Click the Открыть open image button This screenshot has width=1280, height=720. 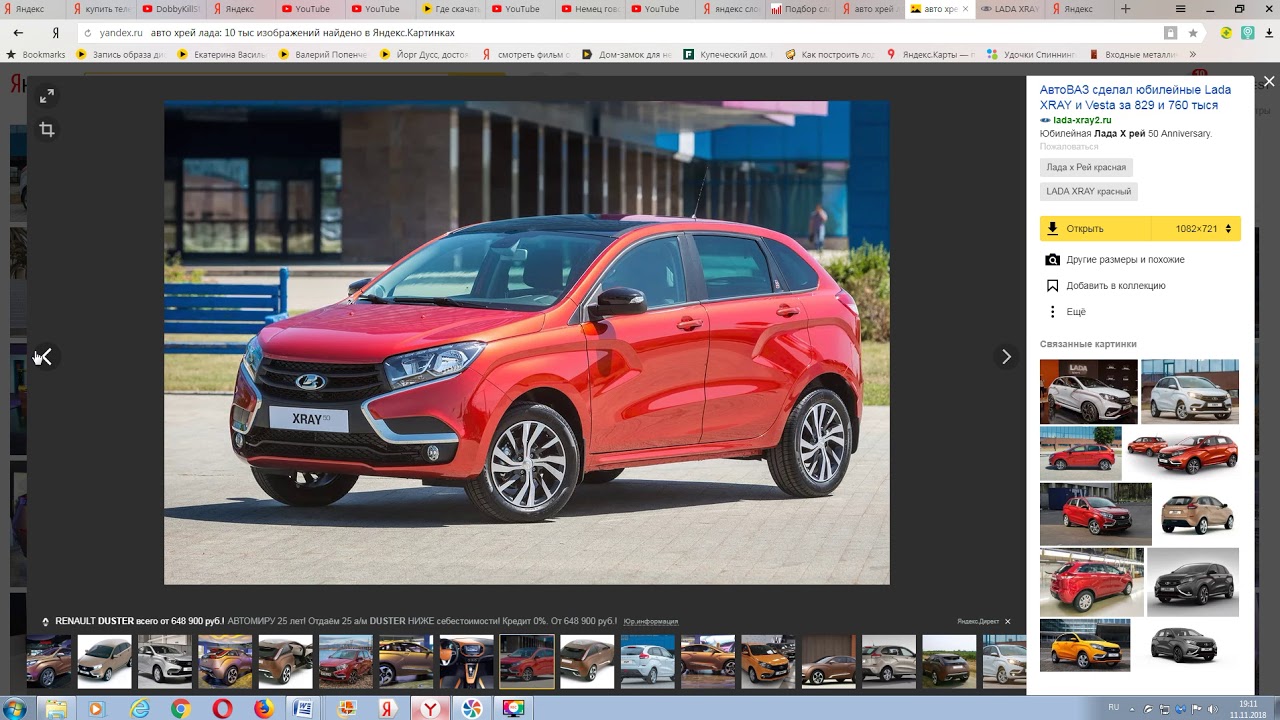tap(1096, 229)
